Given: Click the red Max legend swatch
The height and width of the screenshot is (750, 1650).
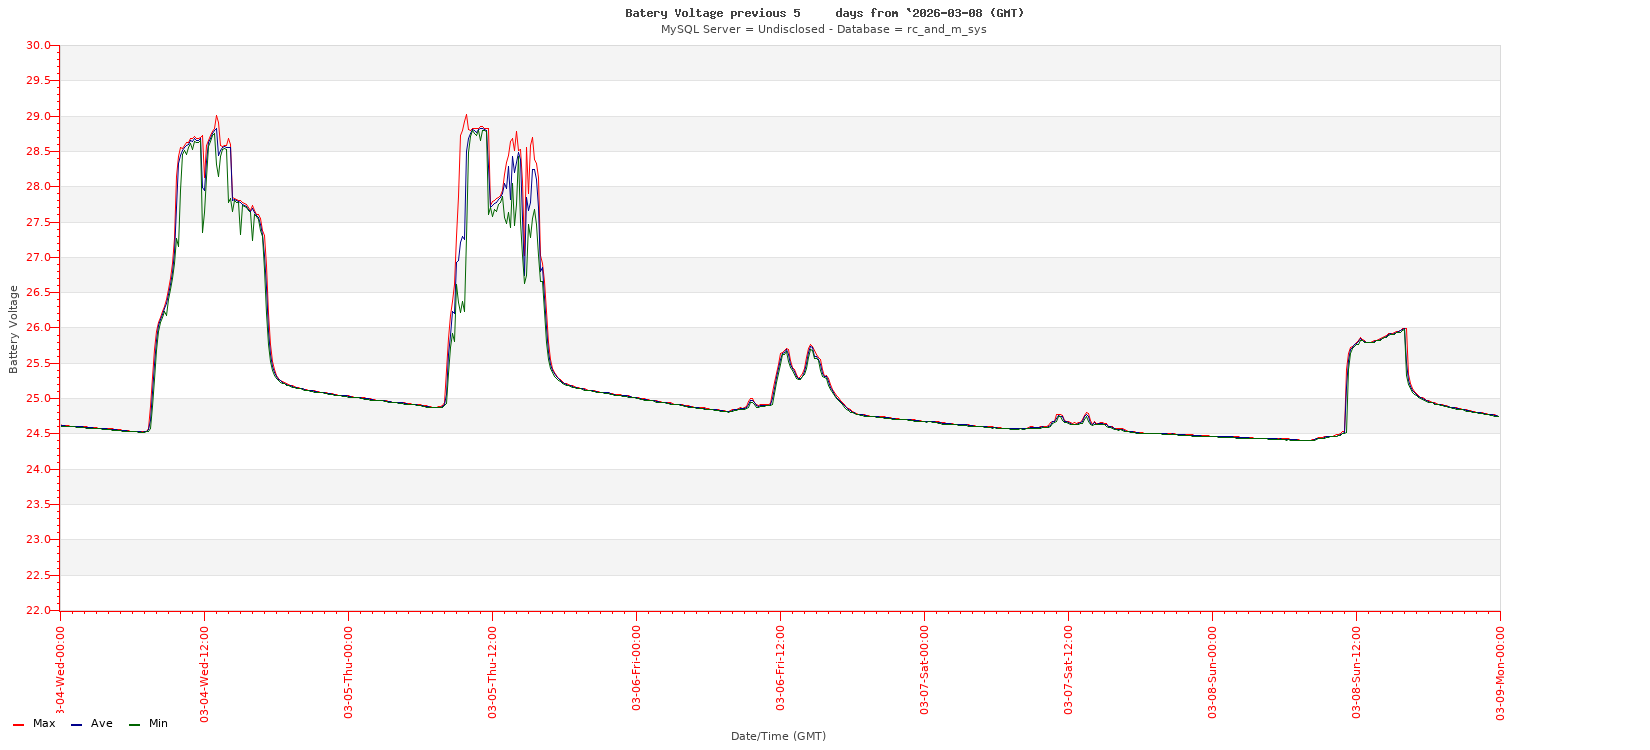Looking at the screenshot, I should click(18, 724).
